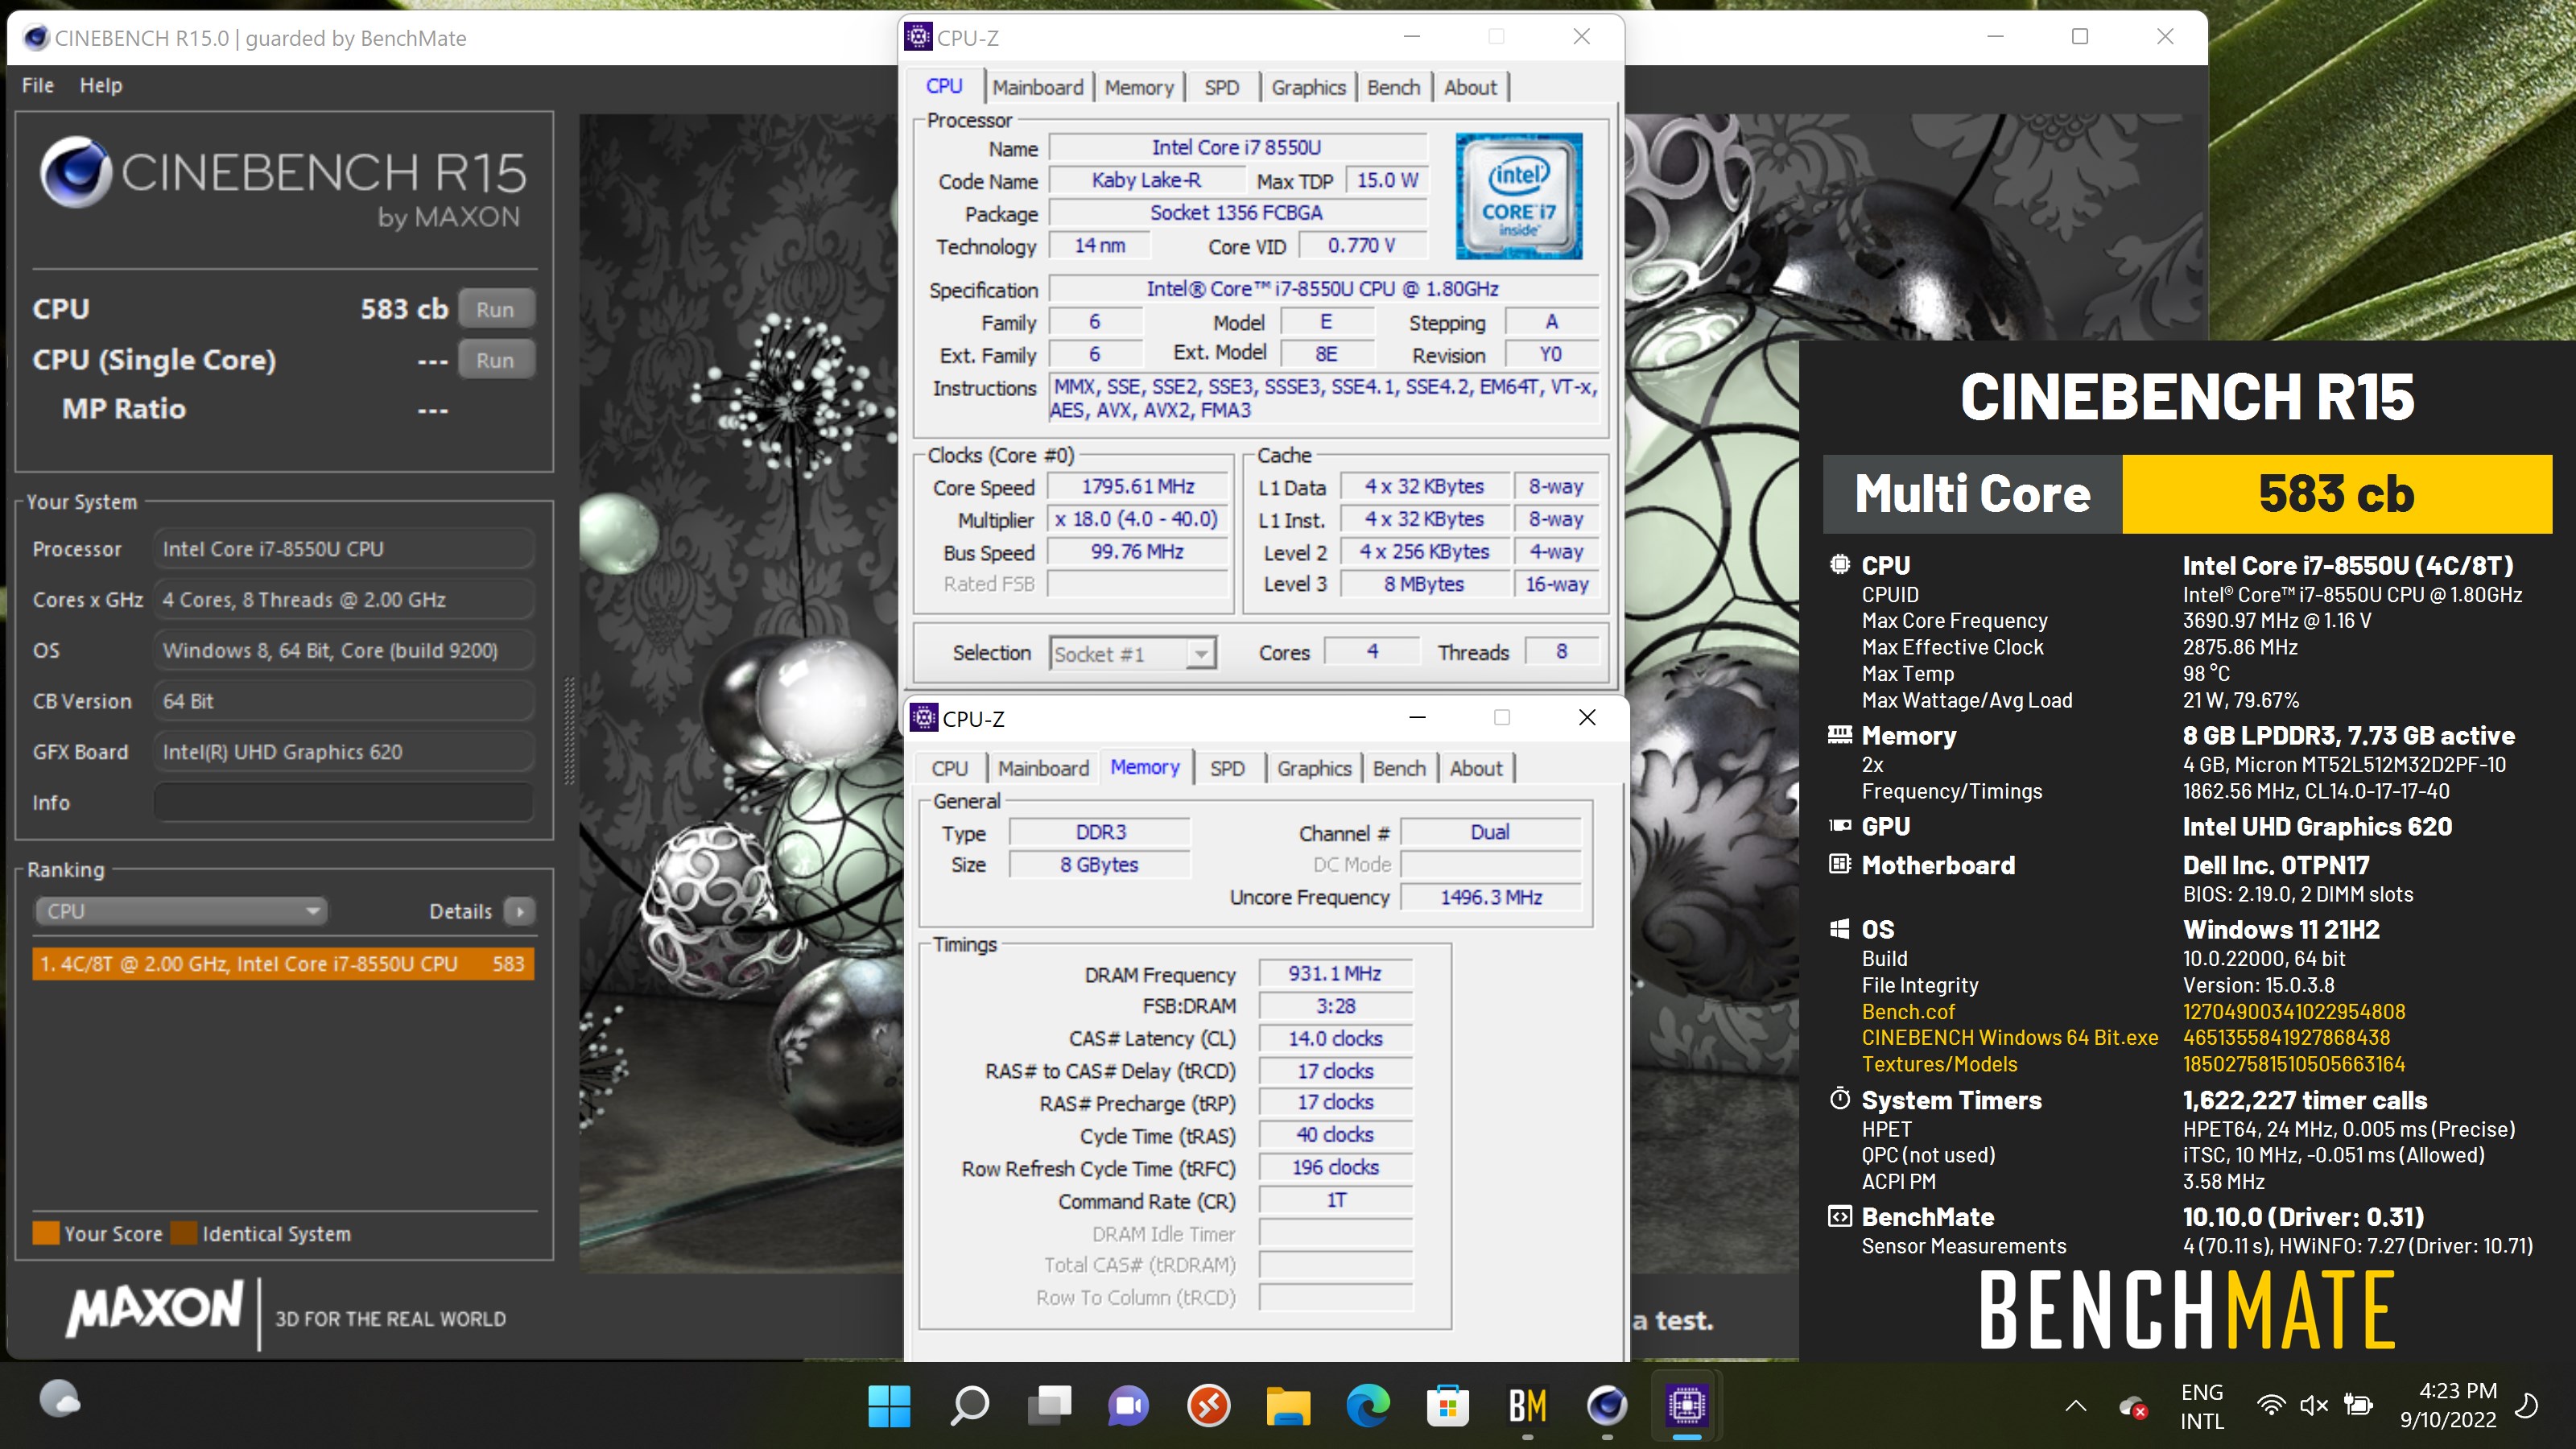Open Task View on the taskbar

1049,1406
